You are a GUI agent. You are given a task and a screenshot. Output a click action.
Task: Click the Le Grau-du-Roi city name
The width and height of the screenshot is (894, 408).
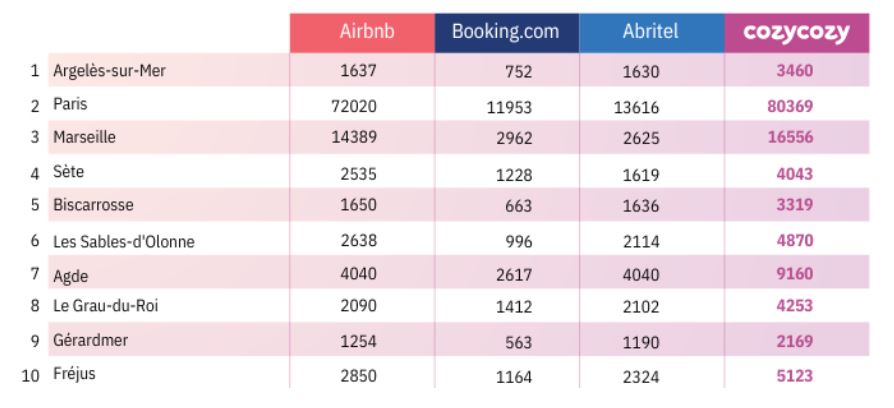click(x=105, y=307)
